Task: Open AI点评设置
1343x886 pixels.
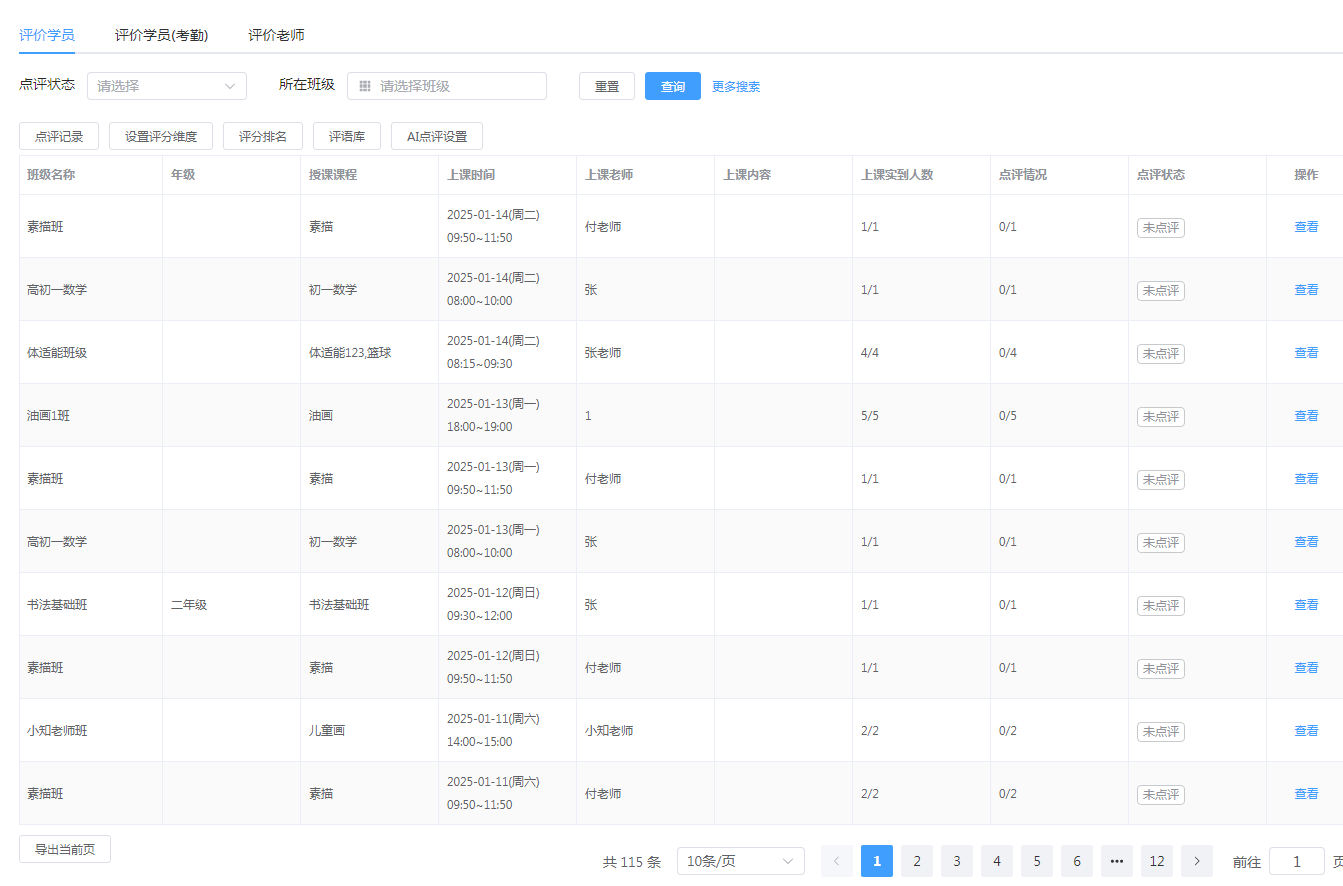Action: pos(437,136)
